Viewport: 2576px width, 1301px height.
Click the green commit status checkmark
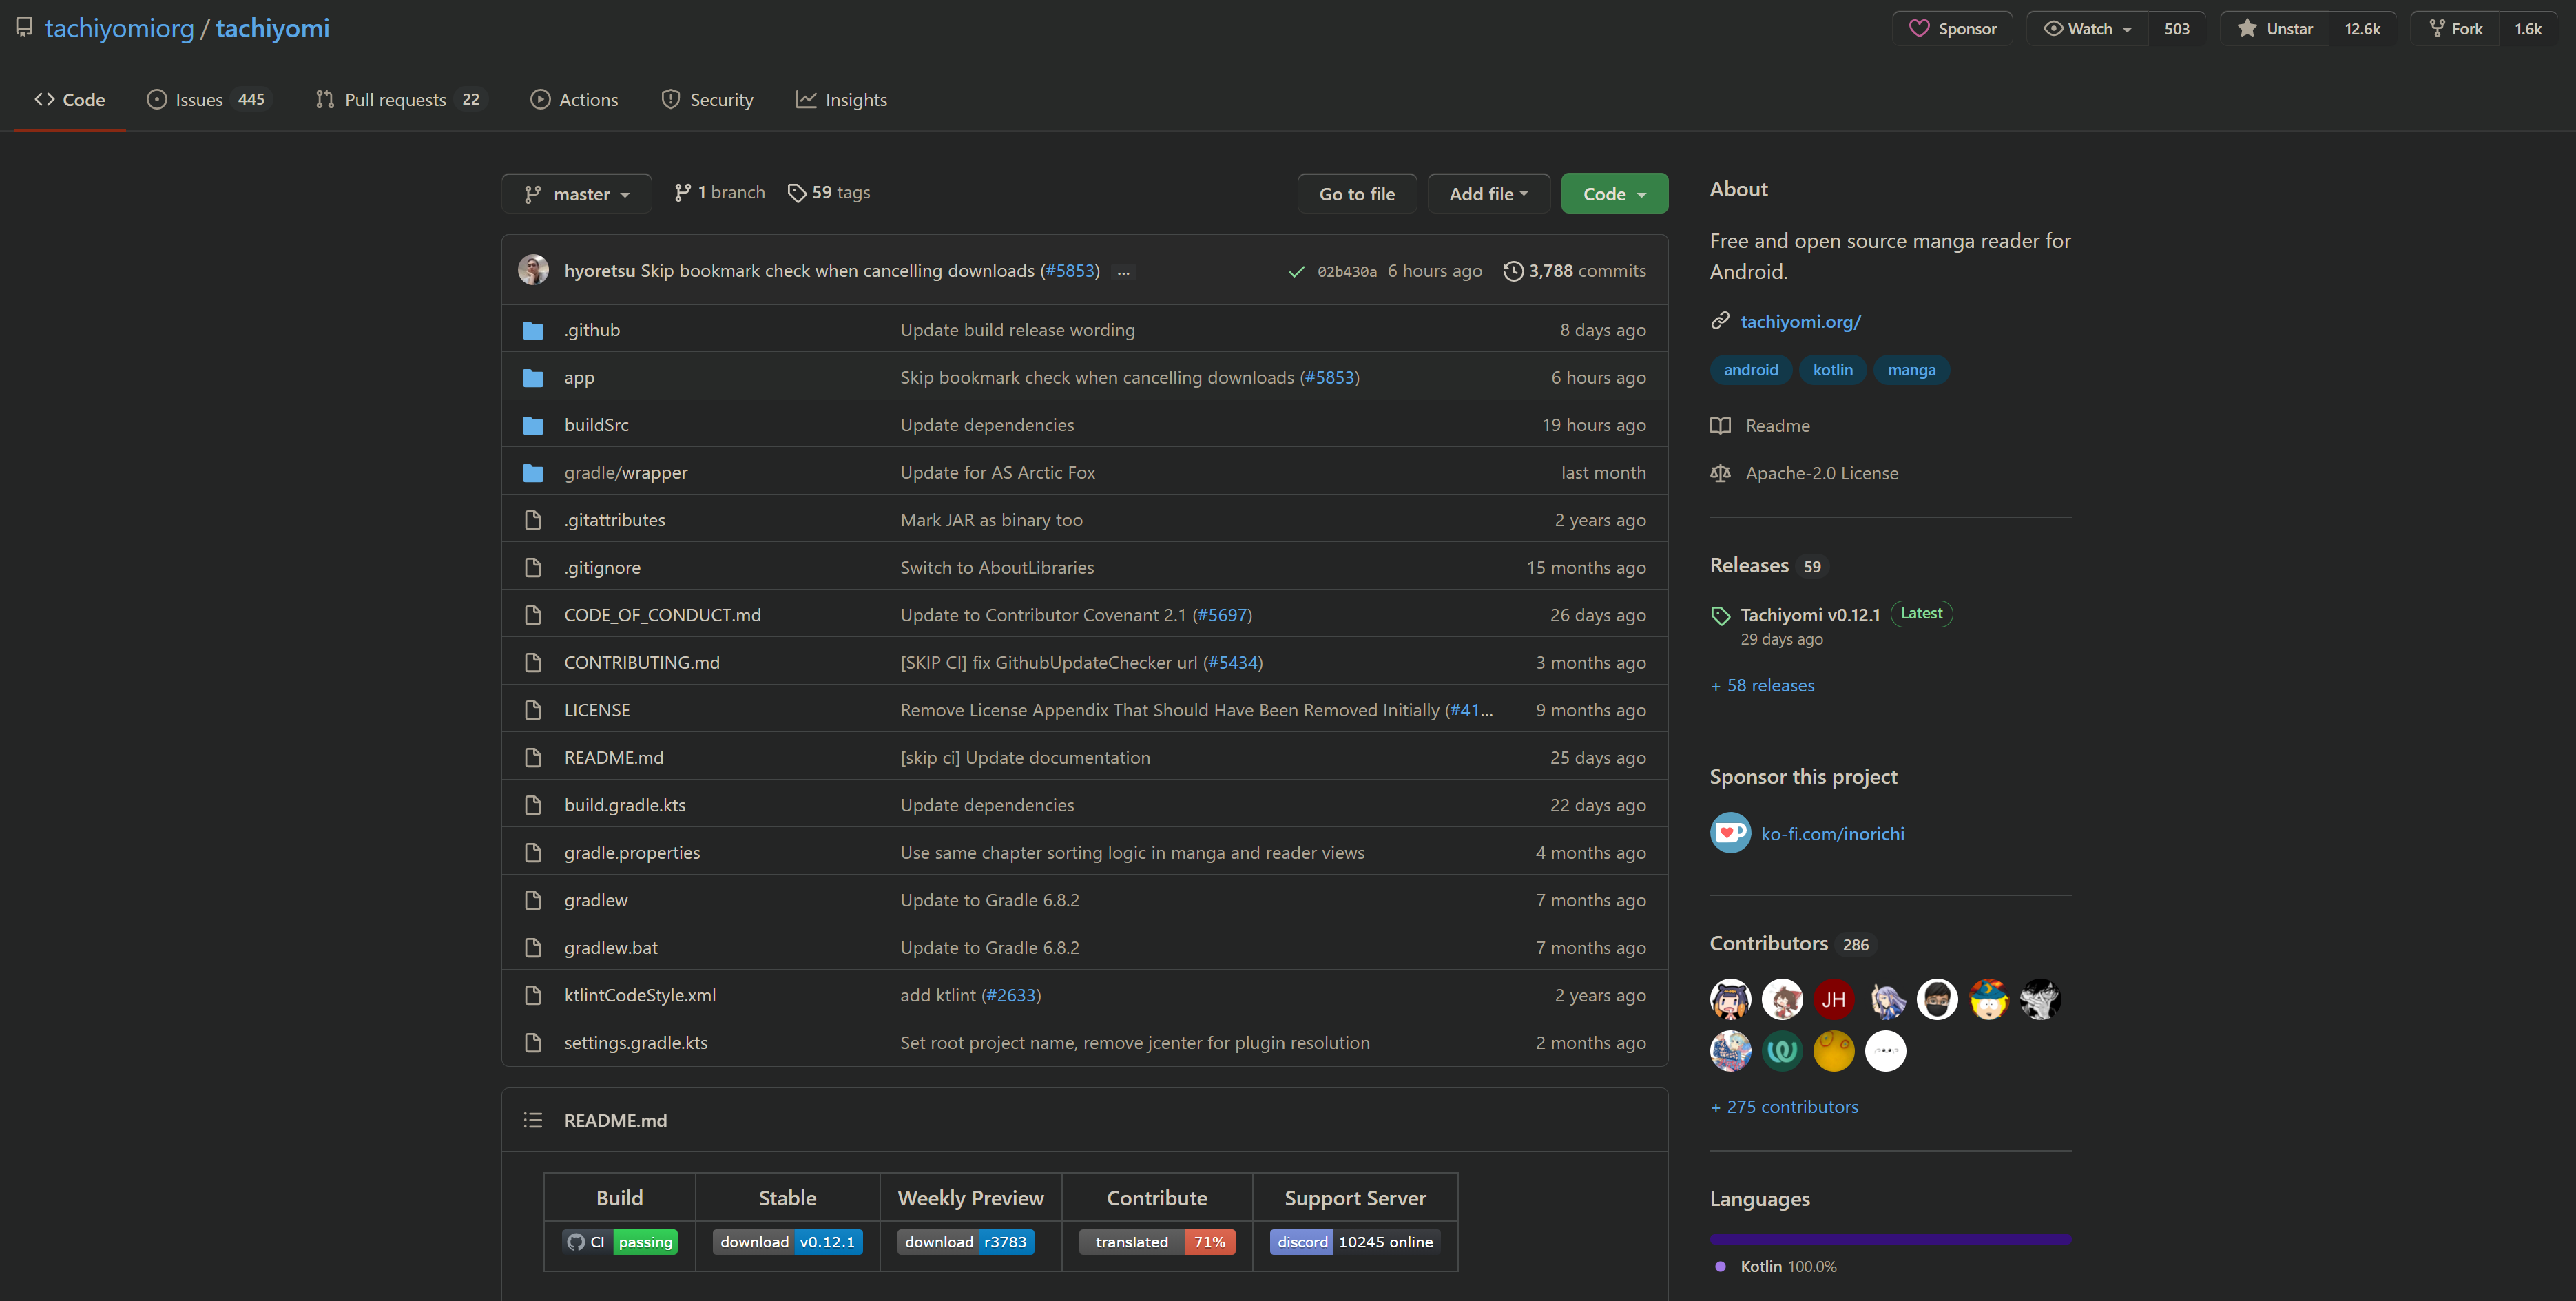coord(1296,272)
